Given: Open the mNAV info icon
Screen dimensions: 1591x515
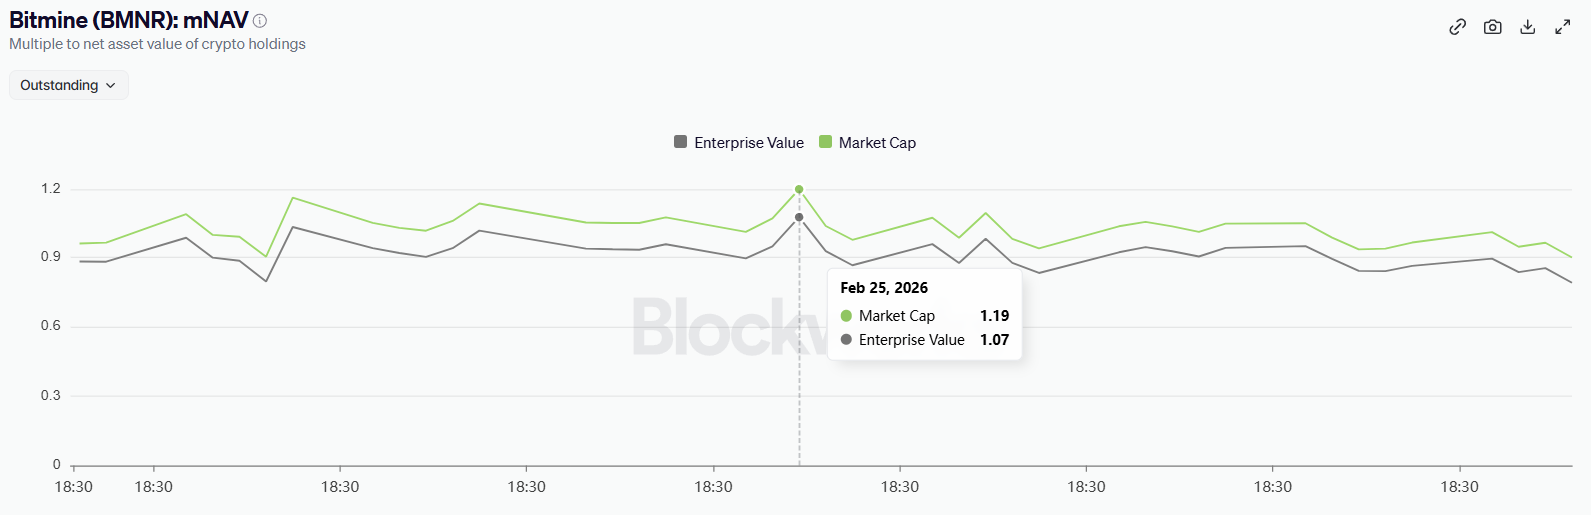Looking at the screenshot, I should [260, 21].
